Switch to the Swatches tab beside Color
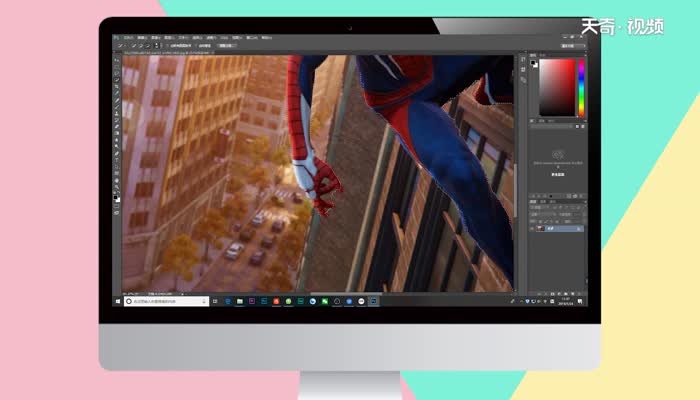Viewport: 700px width, 400px height. 542,55
